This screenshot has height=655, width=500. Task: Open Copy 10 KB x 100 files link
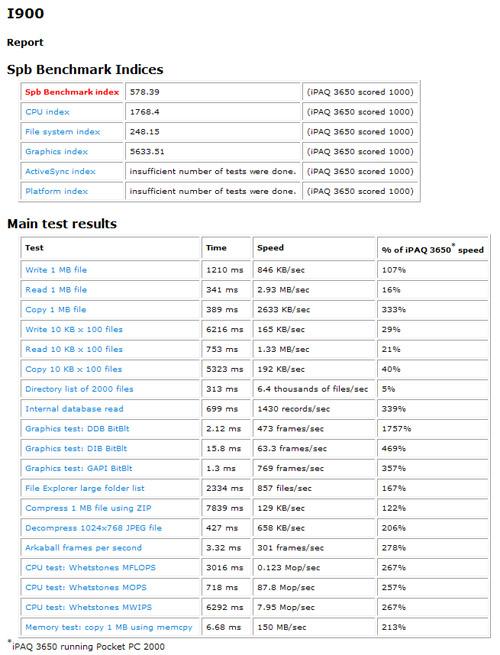point(74,369)
